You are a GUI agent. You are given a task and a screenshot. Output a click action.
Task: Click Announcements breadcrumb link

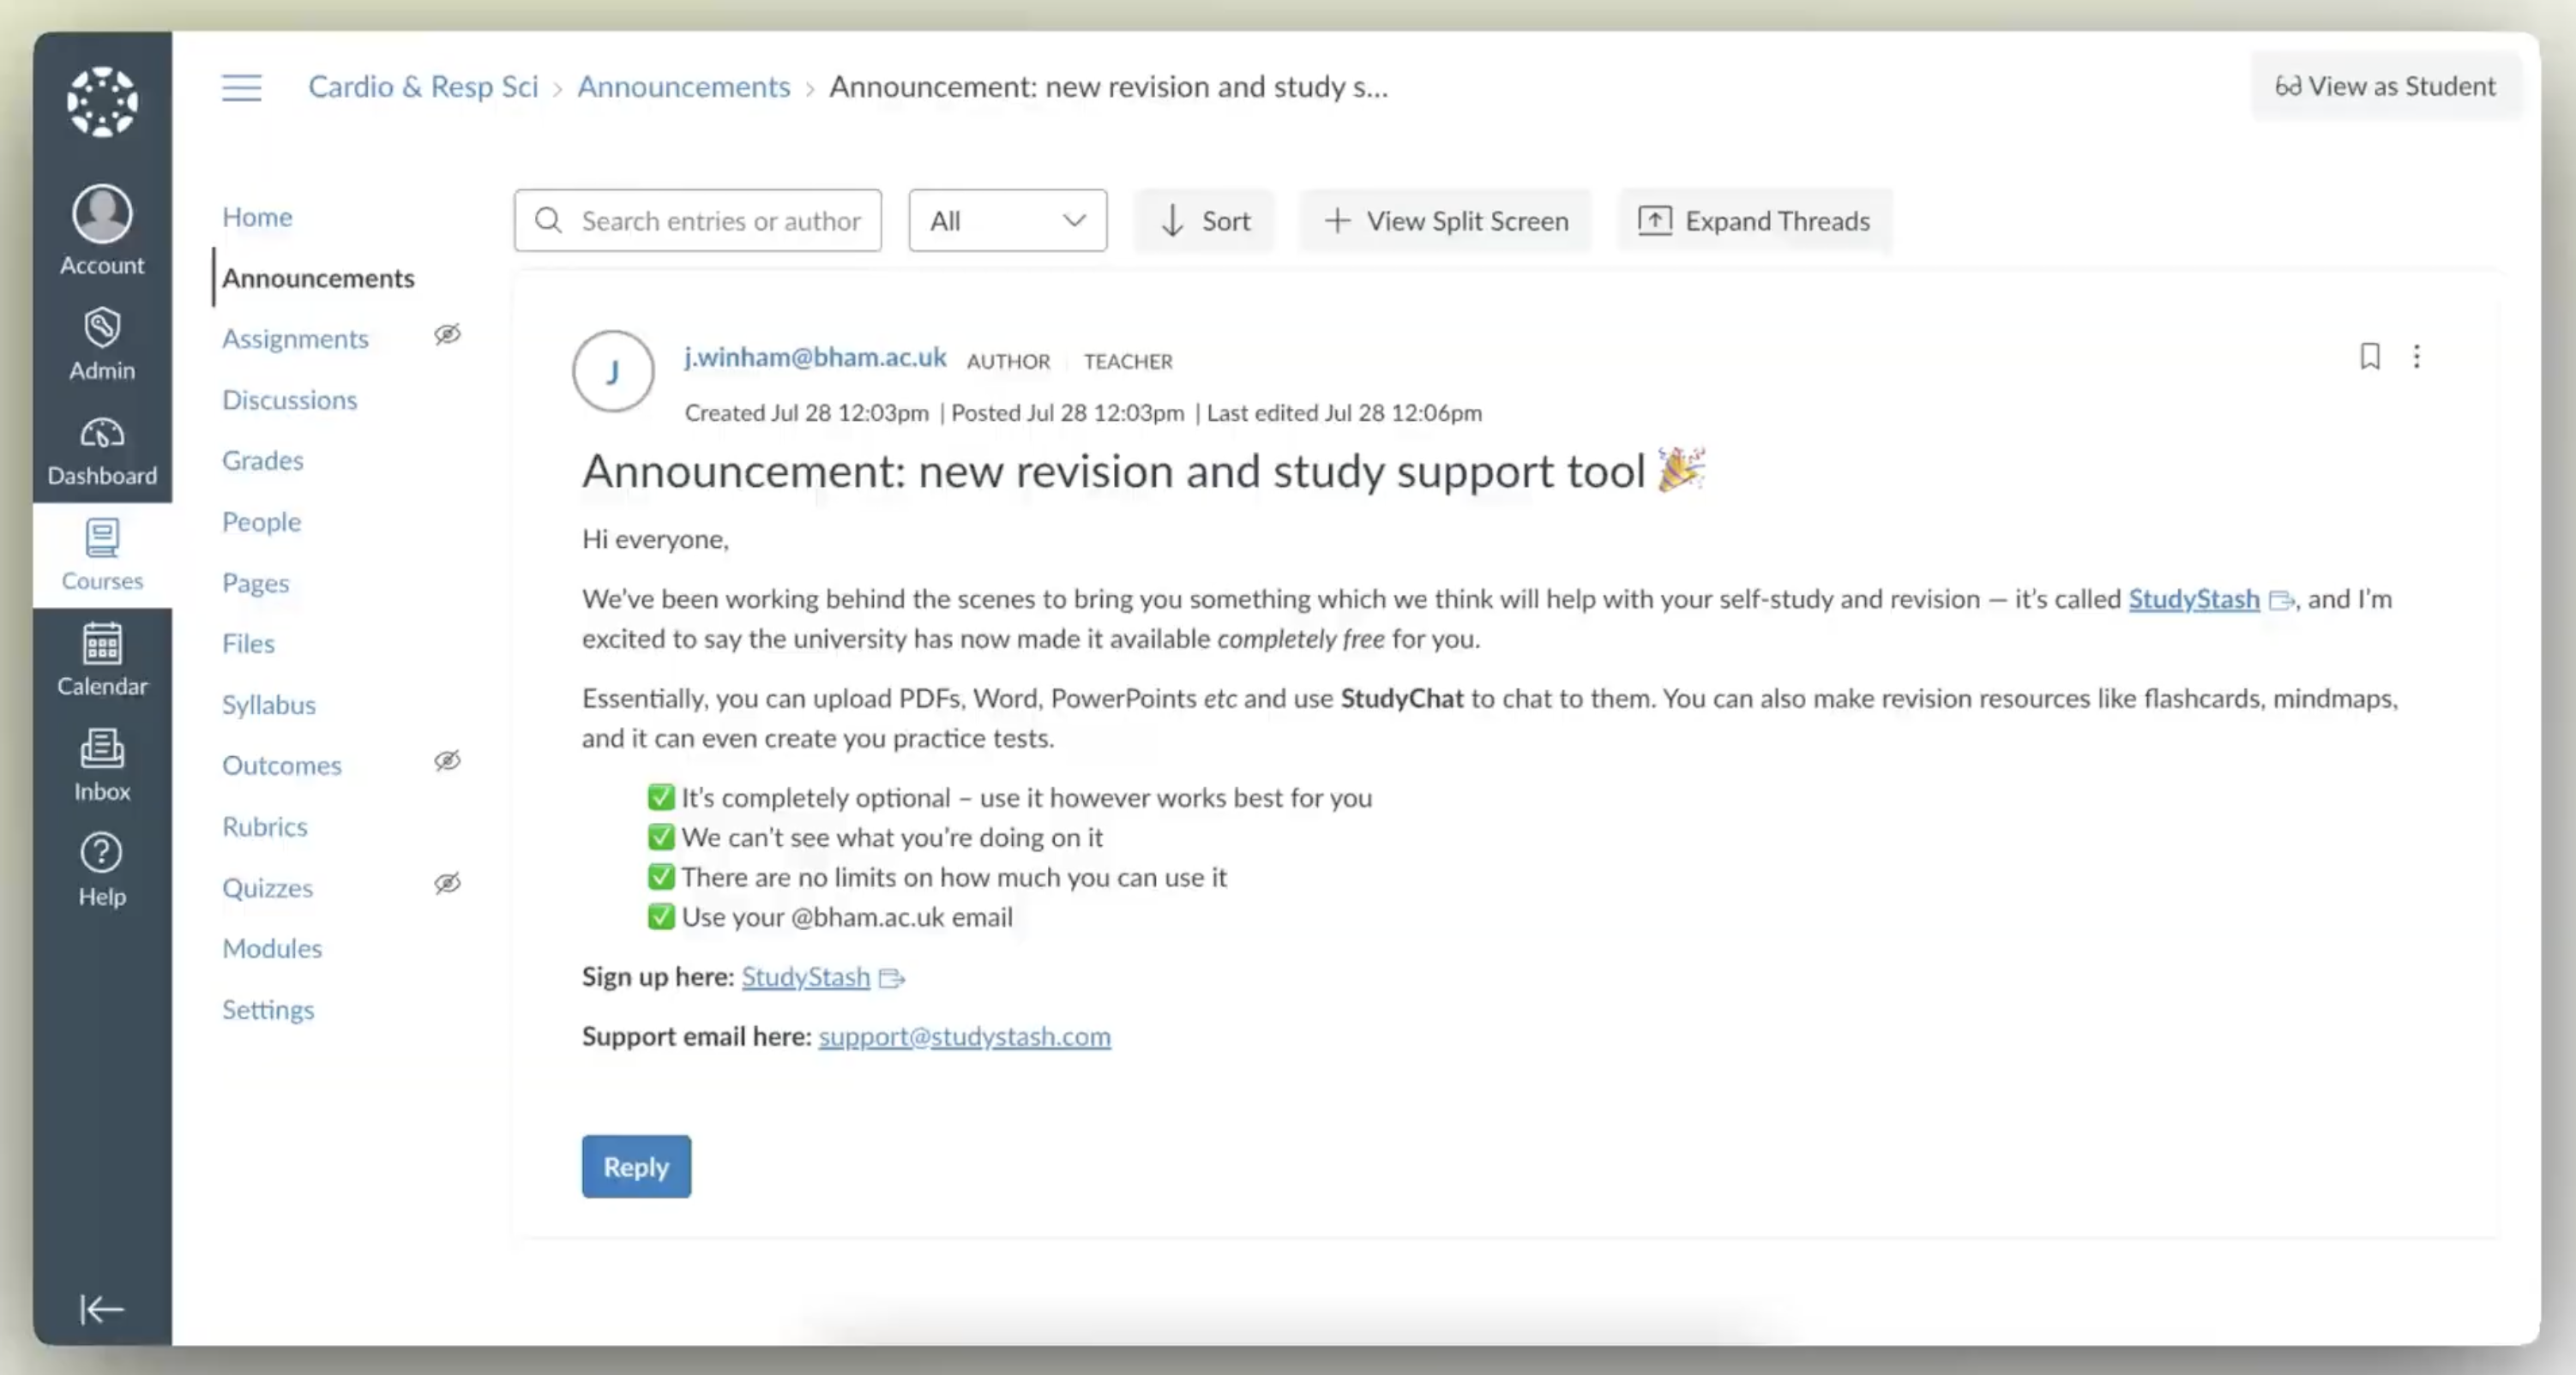pos(684,87)
